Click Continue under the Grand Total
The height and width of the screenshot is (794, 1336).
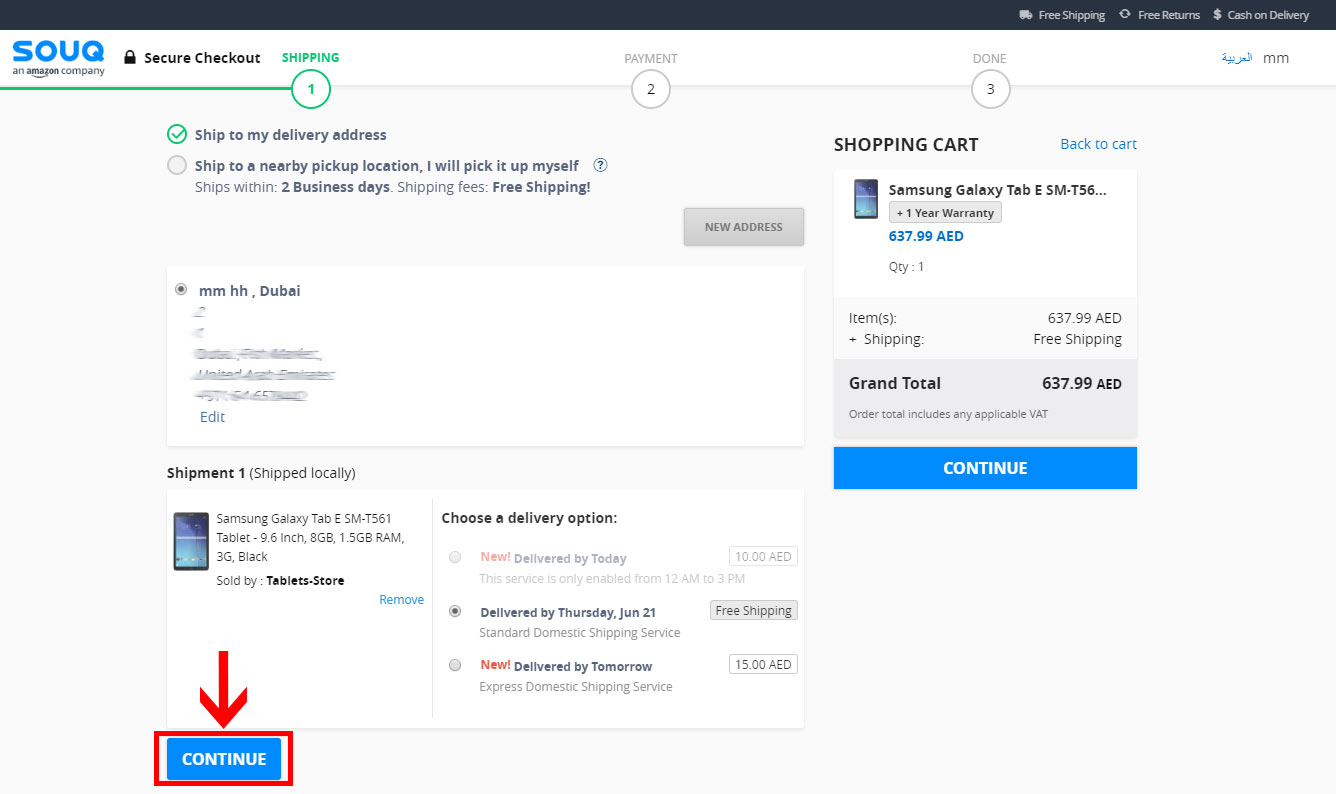point(985,468)
